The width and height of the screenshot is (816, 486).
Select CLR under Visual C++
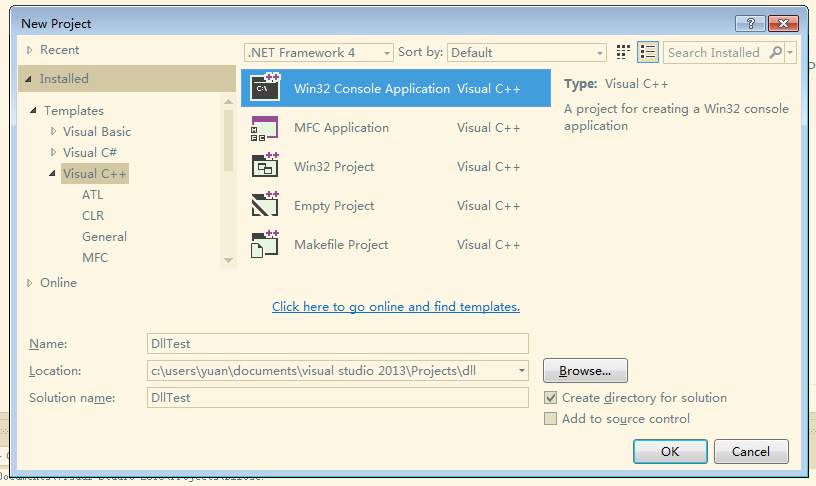tap(93, 215)
